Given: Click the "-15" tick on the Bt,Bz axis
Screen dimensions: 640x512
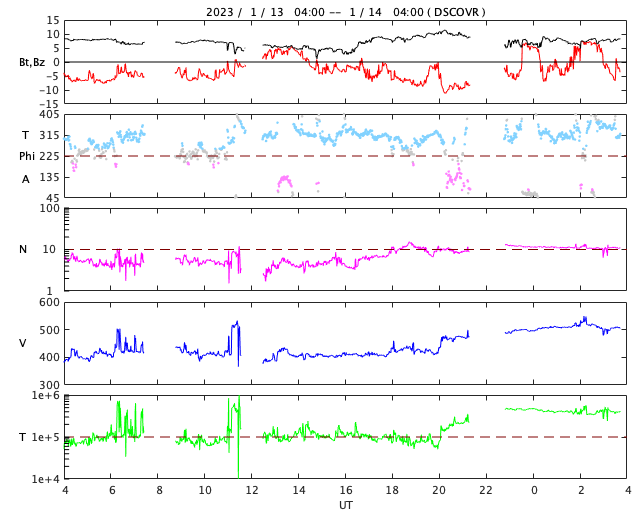Looking at the screenshot, I should point(49,105).
